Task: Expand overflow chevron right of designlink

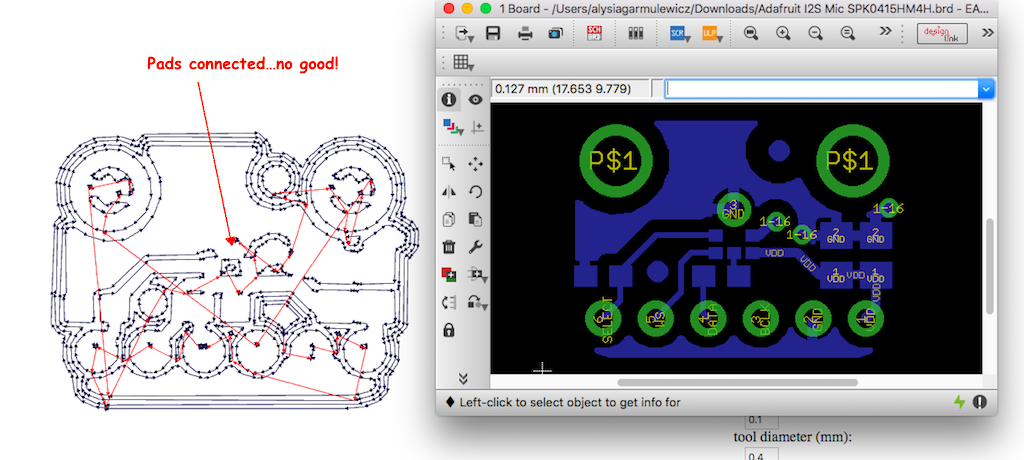Action: [x=987, y=33]
